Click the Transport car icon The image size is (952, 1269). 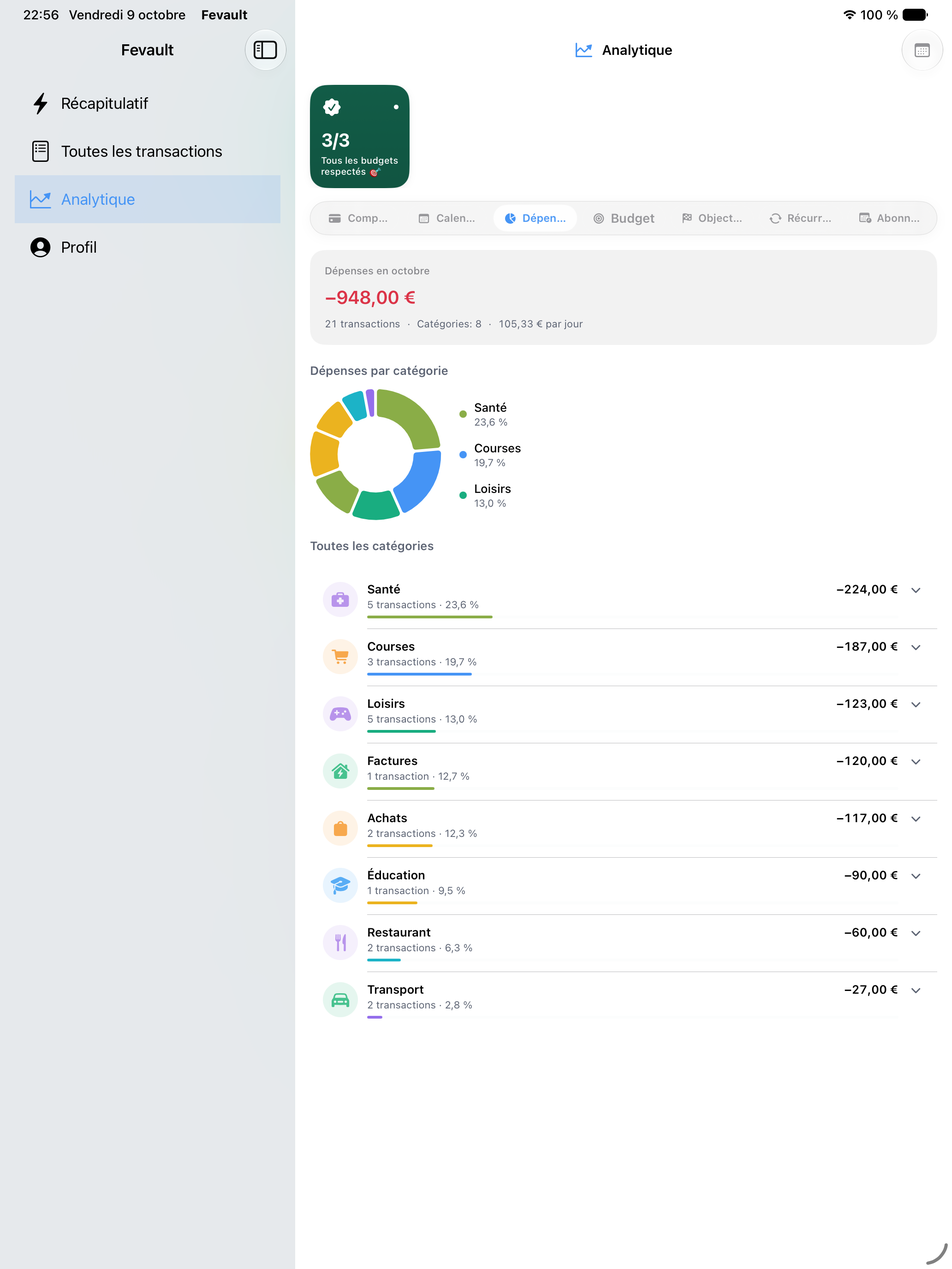pos(340,999)
